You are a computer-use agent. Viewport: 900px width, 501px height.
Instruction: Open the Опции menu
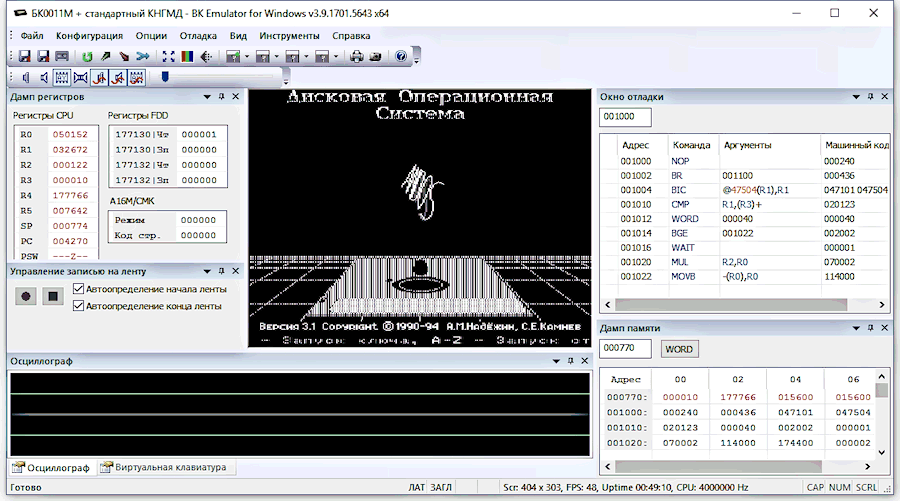point(152,36)
